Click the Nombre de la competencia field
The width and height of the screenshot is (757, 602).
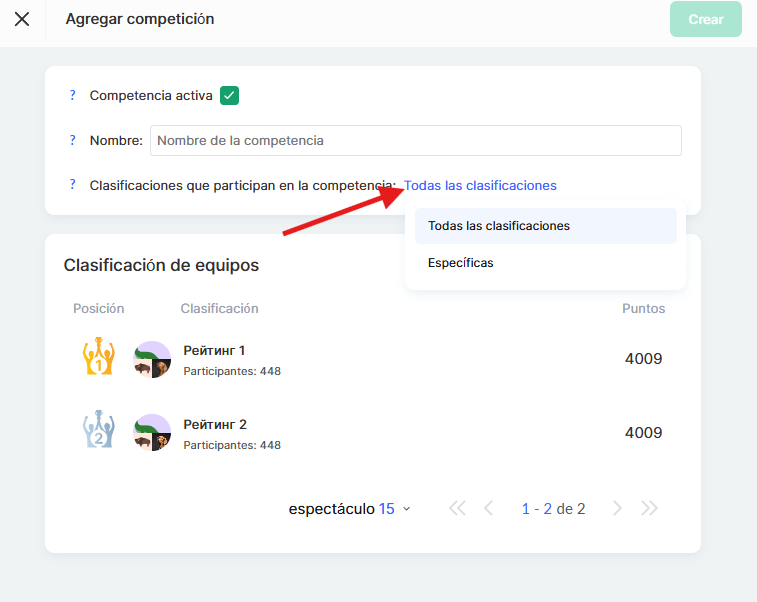pos(415,141)
